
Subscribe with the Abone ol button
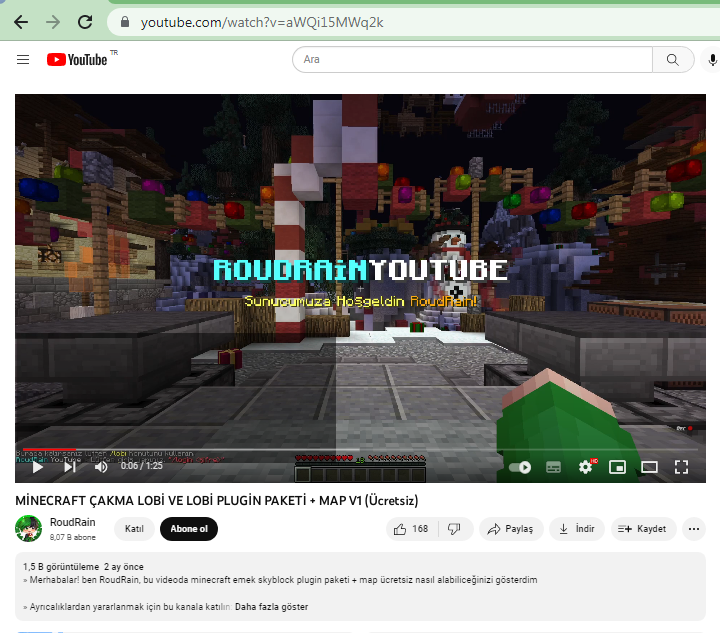click(x=189, y=529)
